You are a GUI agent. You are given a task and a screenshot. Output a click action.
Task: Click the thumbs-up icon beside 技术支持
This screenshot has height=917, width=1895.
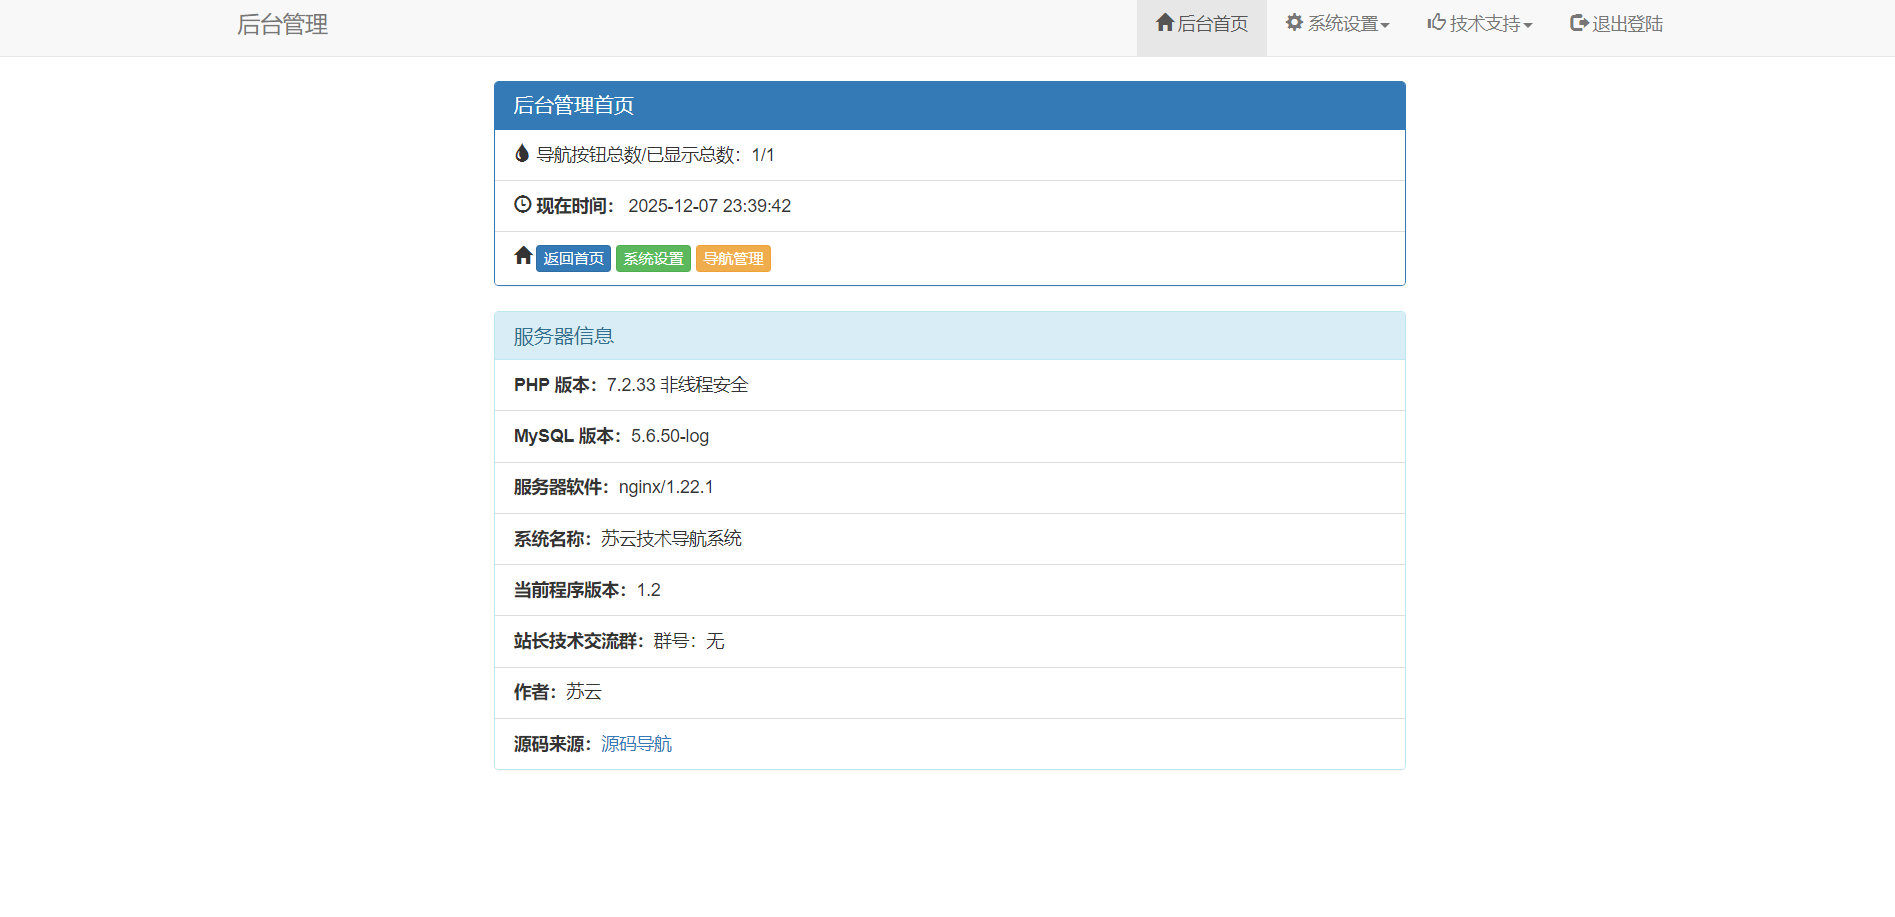[x=1436, y=23]
